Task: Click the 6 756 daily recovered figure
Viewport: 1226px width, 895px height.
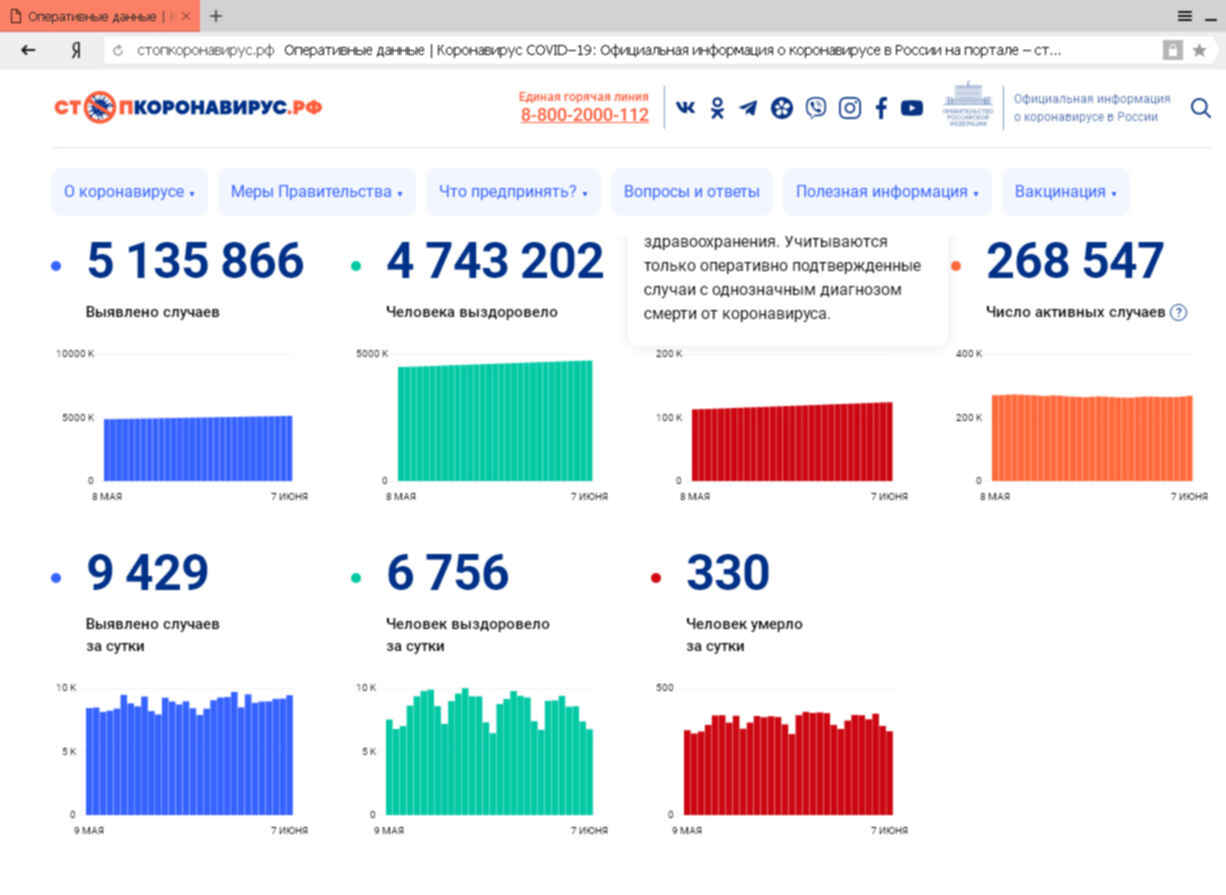Action: click(x=447, y=573)
